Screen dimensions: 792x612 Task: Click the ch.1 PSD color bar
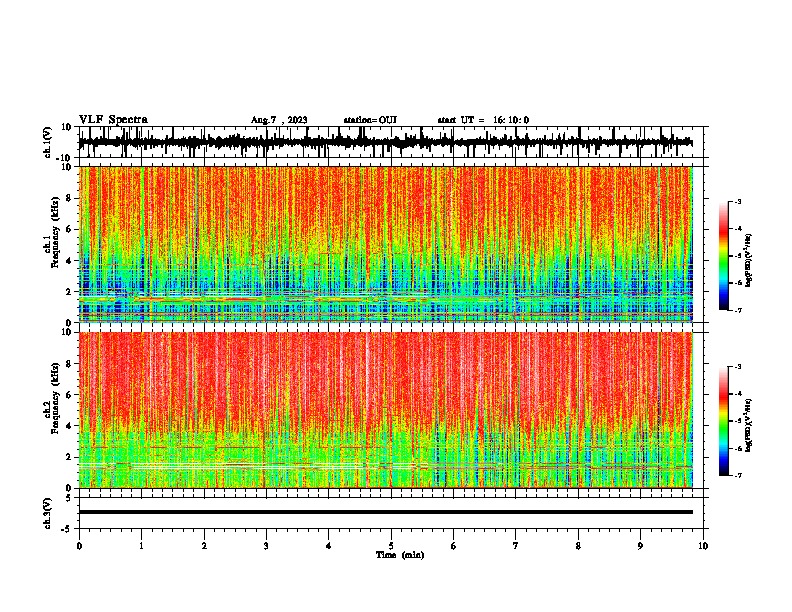click(724, 256)
